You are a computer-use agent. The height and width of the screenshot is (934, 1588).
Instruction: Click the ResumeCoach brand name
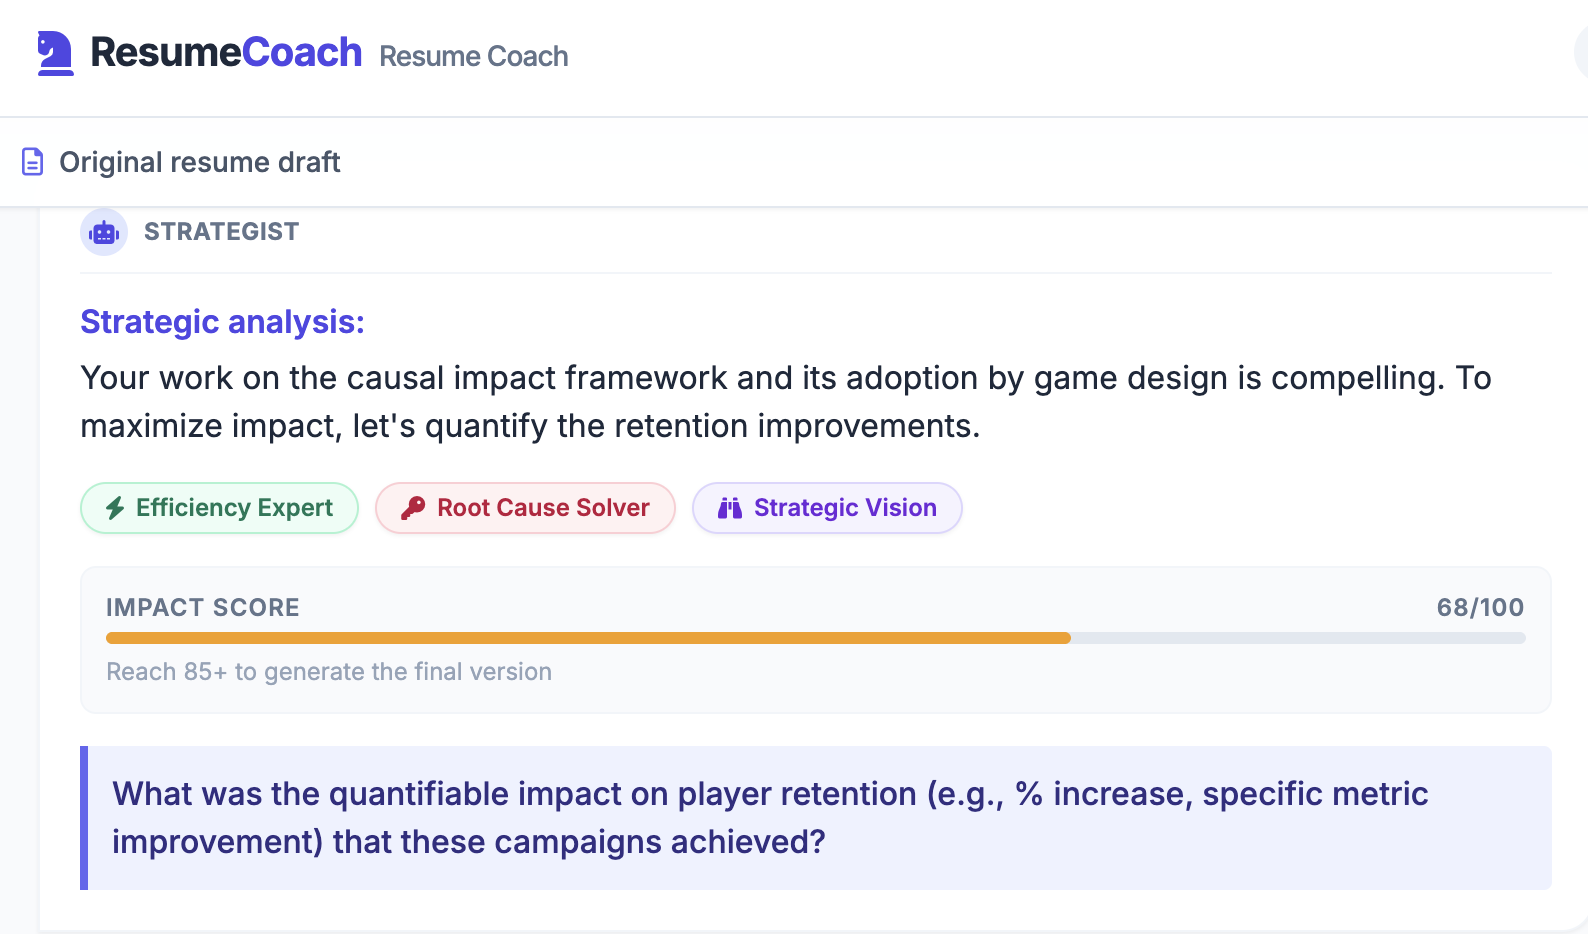coord(226,53)
